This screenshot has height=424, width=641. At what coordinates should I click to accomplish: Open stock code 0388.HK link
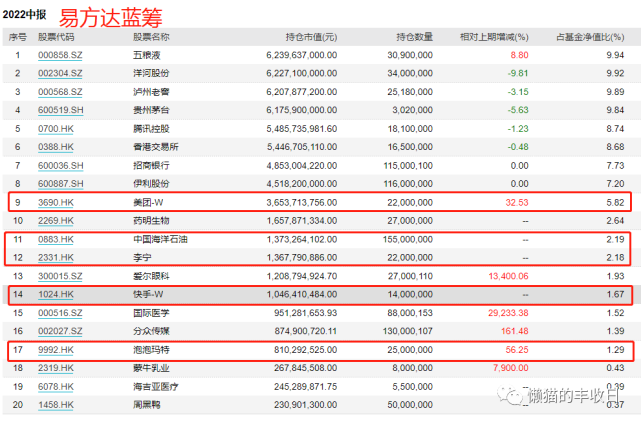coord(54,147)
